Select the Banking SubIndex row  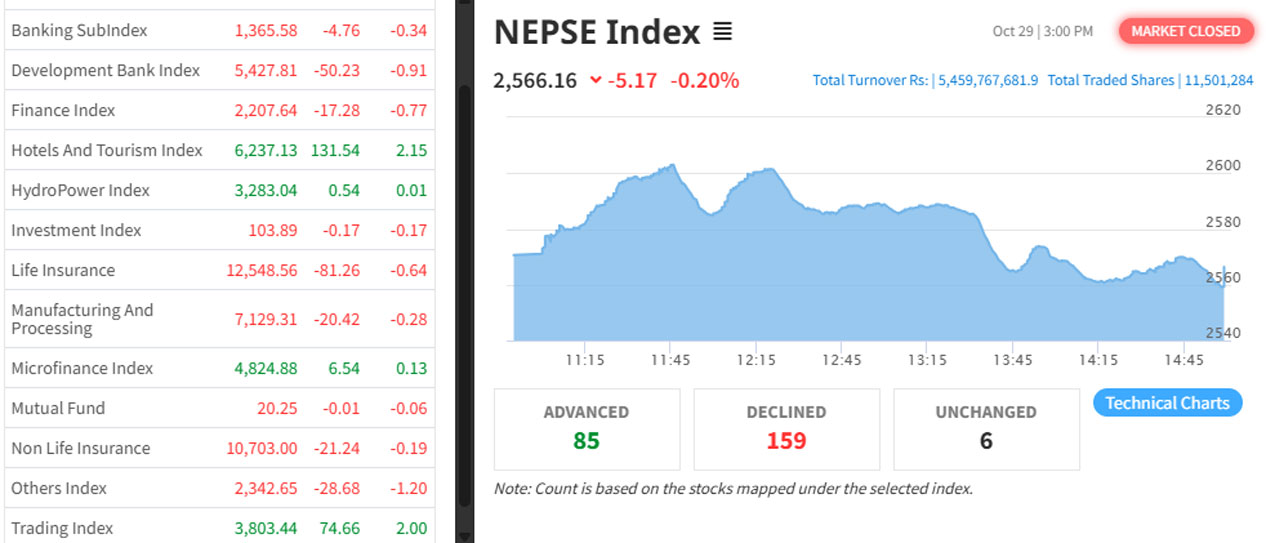click(79, 30)
